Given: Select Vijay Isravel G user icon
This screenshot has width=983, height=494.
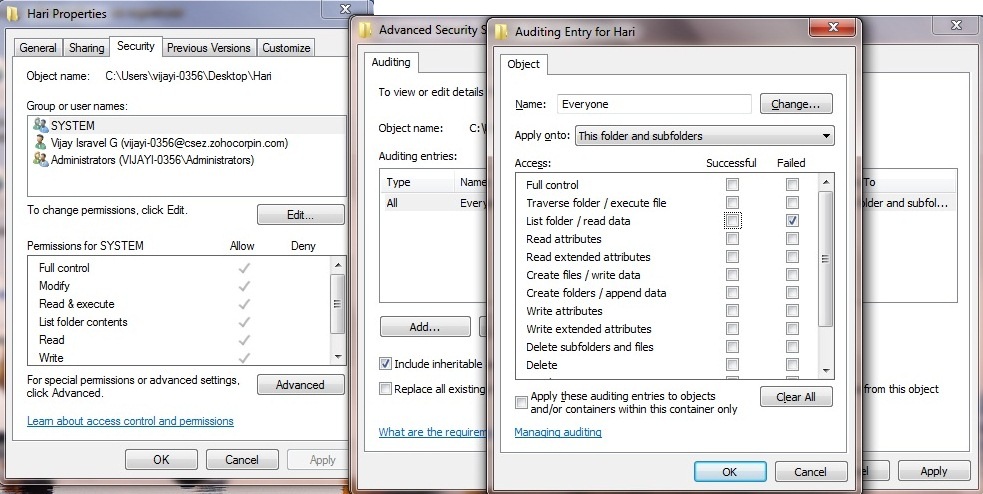Looking at the screenshot, I should coord(41,142).
